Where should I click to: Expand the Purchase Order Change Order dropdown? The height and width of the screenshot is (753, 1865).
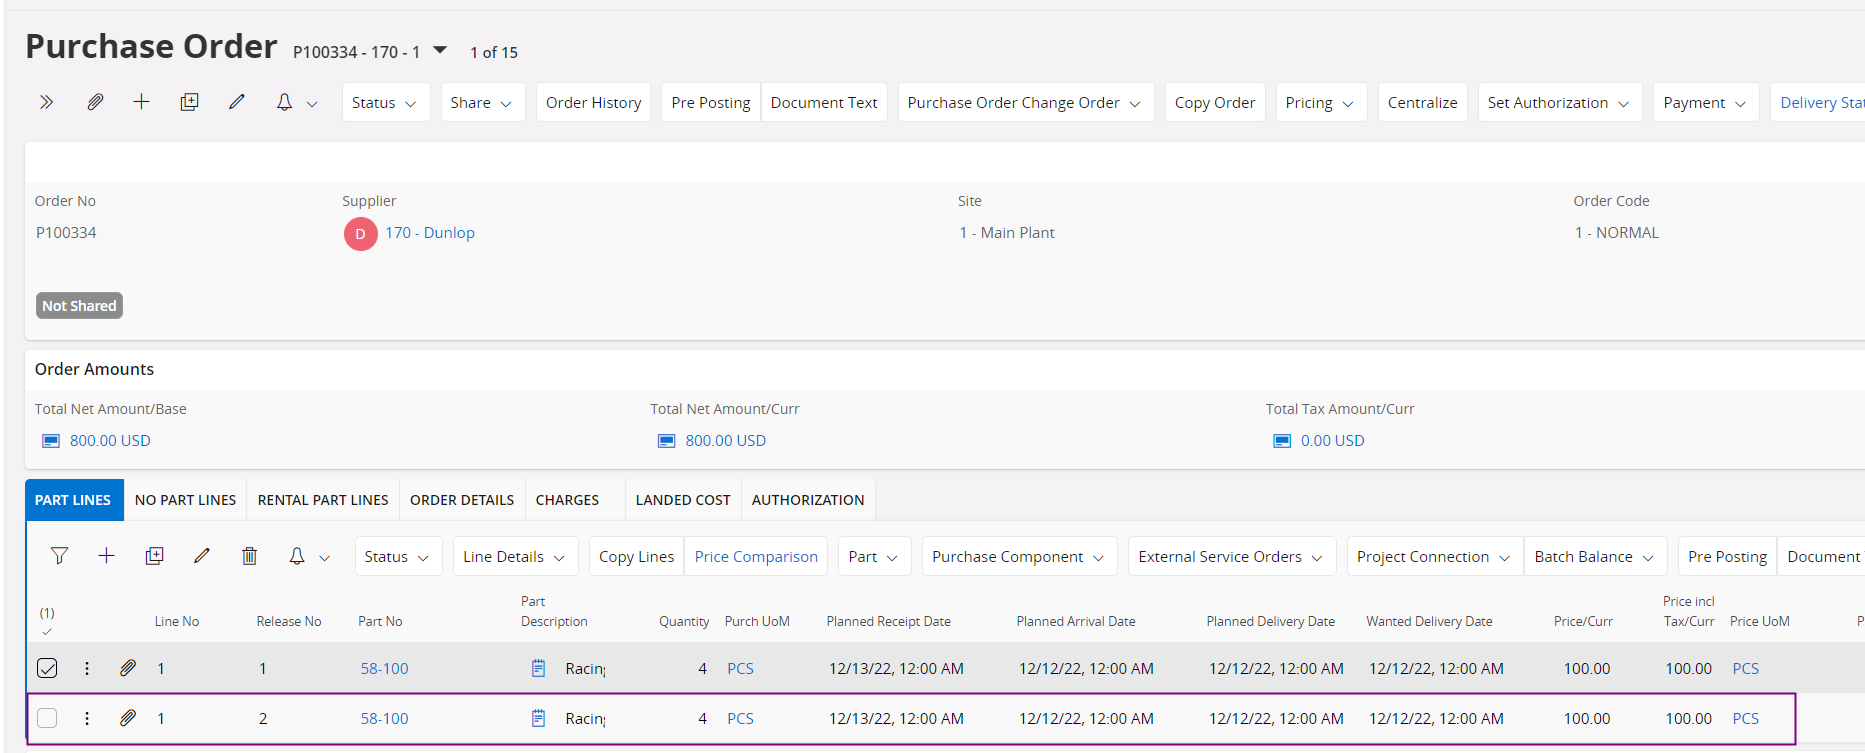1025,102
